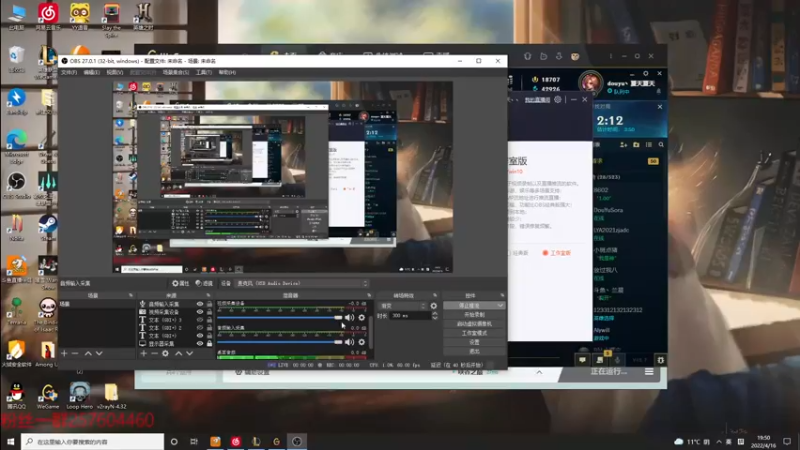
Task: Expand stop streaming button dropdown arrow
Action: point(500,306)
